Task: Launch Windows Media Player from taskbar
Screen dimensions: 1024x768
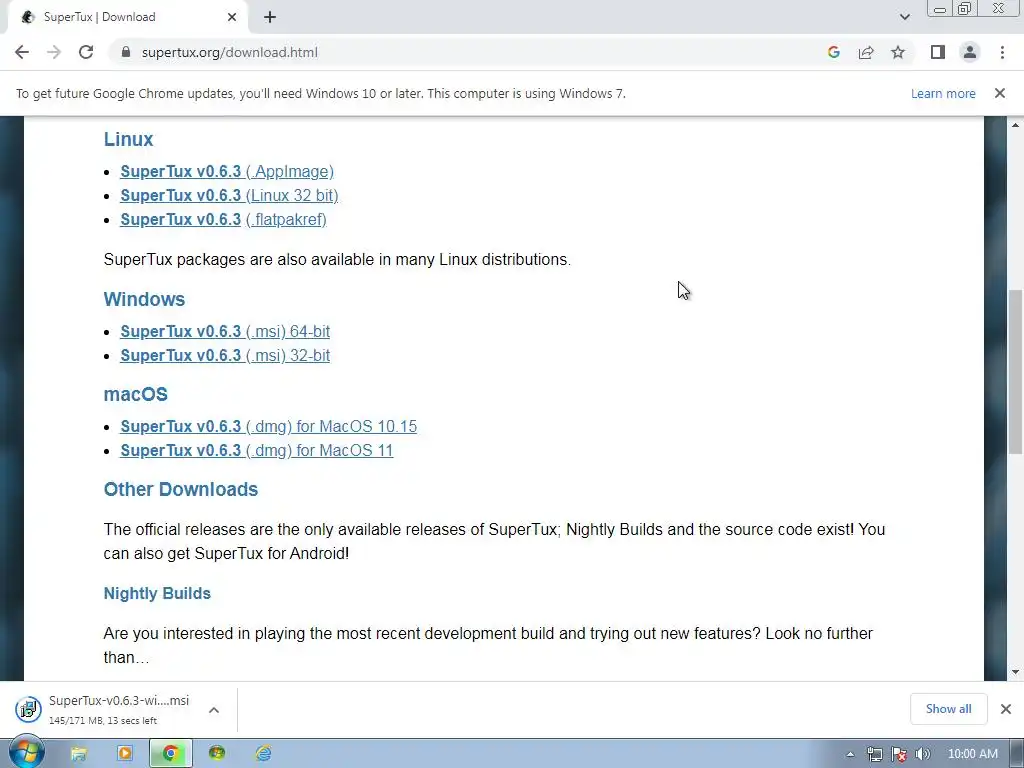Action: [125, 754]
